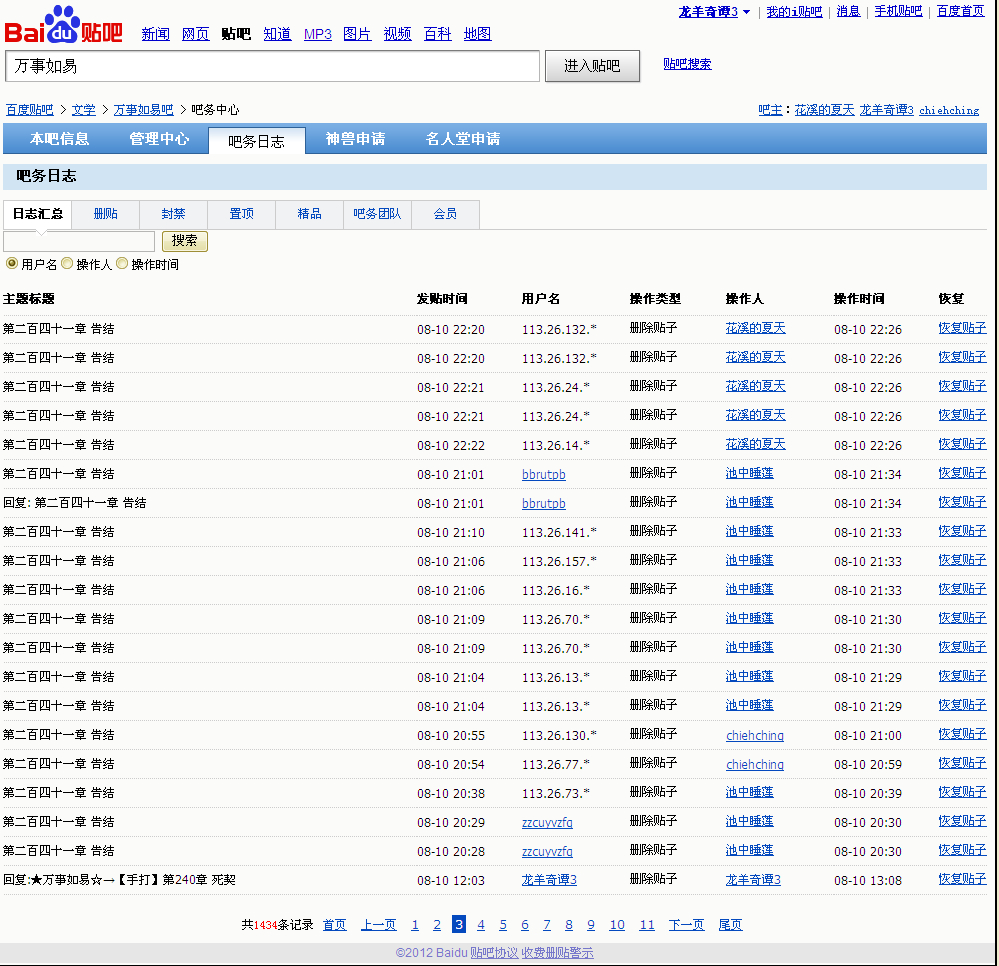Screen dimensions: 999x966
Task: Click the IP 113.26.141.* cell
Action: coord(559,533)
